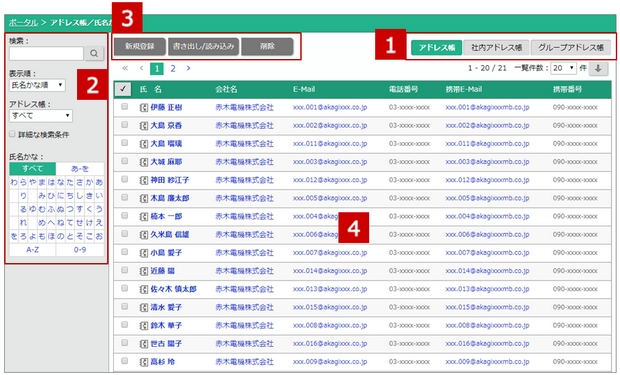620x375 pixels.
Task: Select the あ-を kana filter tab
Action: coord(80,169)
